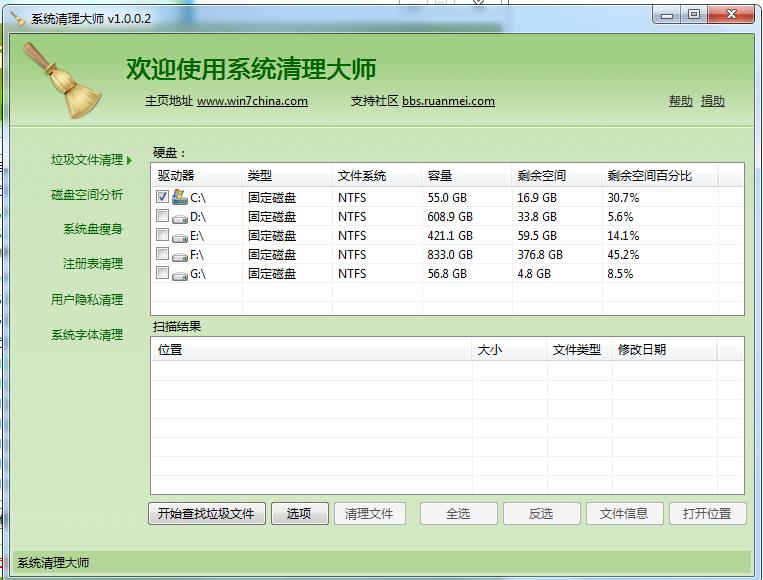Click the 421.1 GB capacity value
This screenshot has height=580, width=763.
point(450,236)
